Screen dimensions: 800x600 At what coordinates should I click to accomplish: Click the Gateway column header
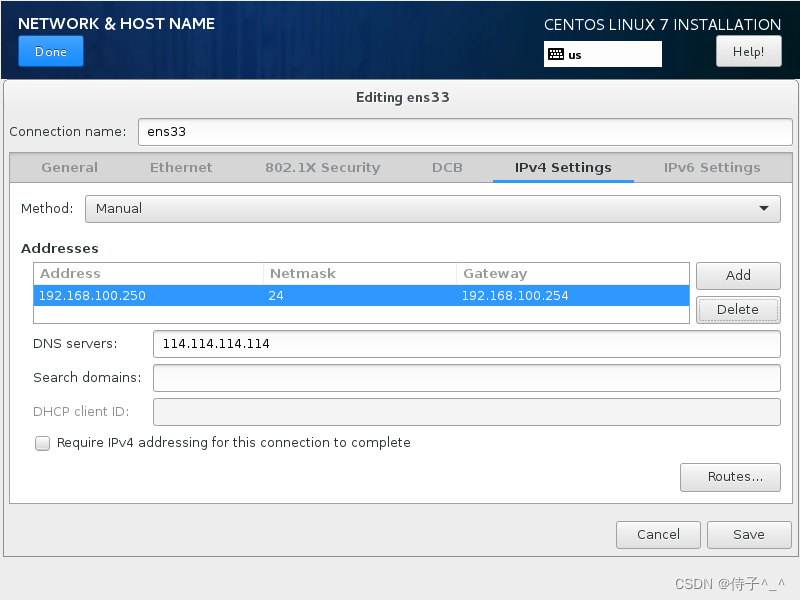point(572,273)
